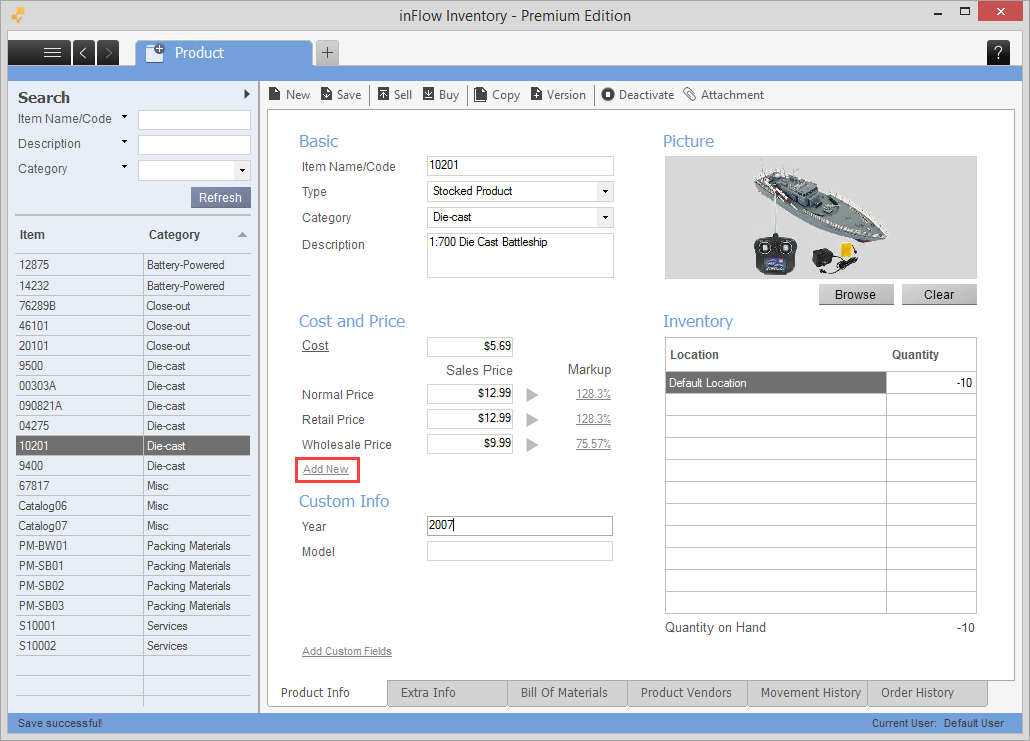Go back with the left arrow

click(83, 53)
